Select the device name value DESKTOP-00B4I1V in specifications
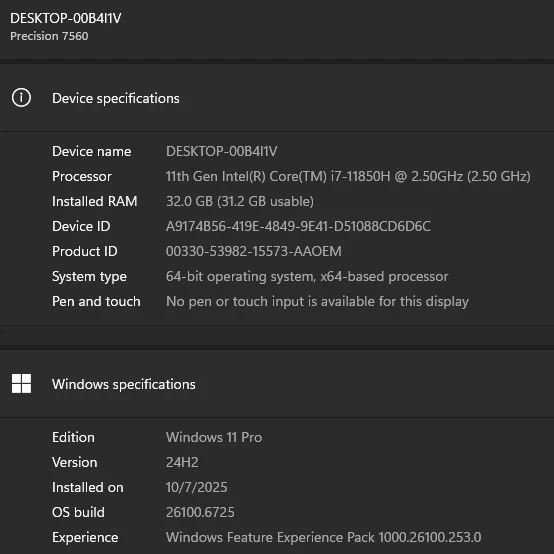 [222, 151]
